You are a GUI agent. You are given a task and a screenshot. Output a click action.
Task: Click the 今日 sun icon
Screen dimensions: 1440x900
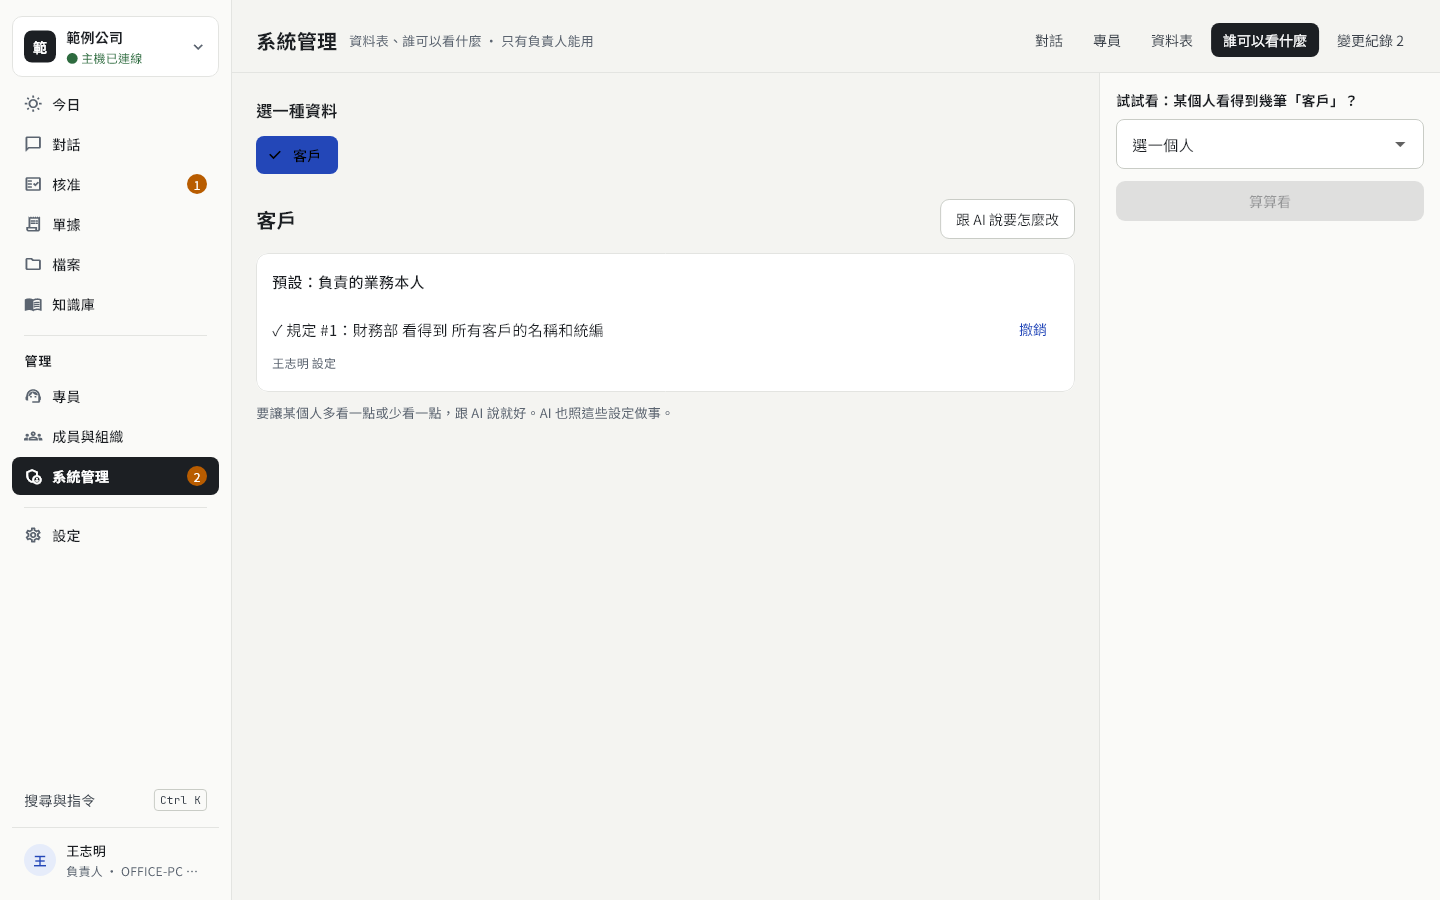33,104
